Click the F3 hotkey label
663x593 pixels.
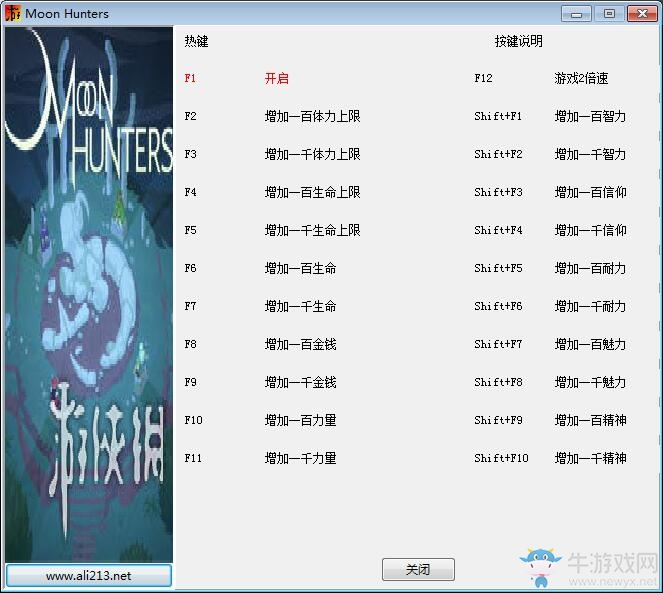[190, 154]
